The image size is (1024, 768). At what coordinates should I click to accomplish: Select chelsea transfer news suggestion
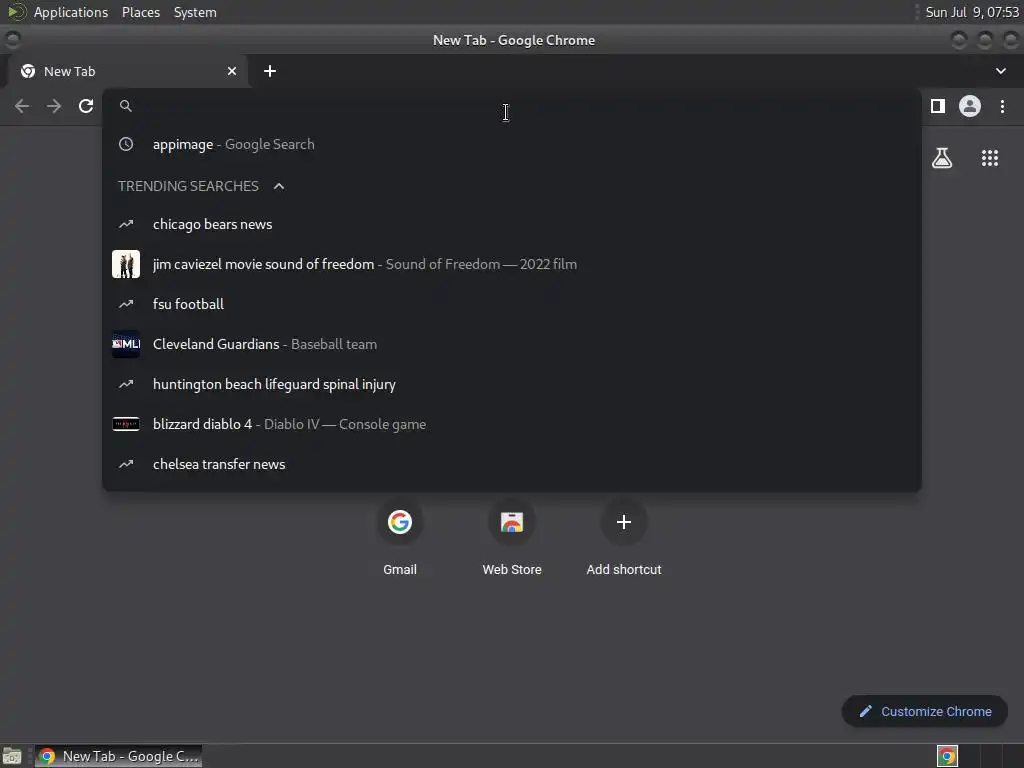(512, 464)
